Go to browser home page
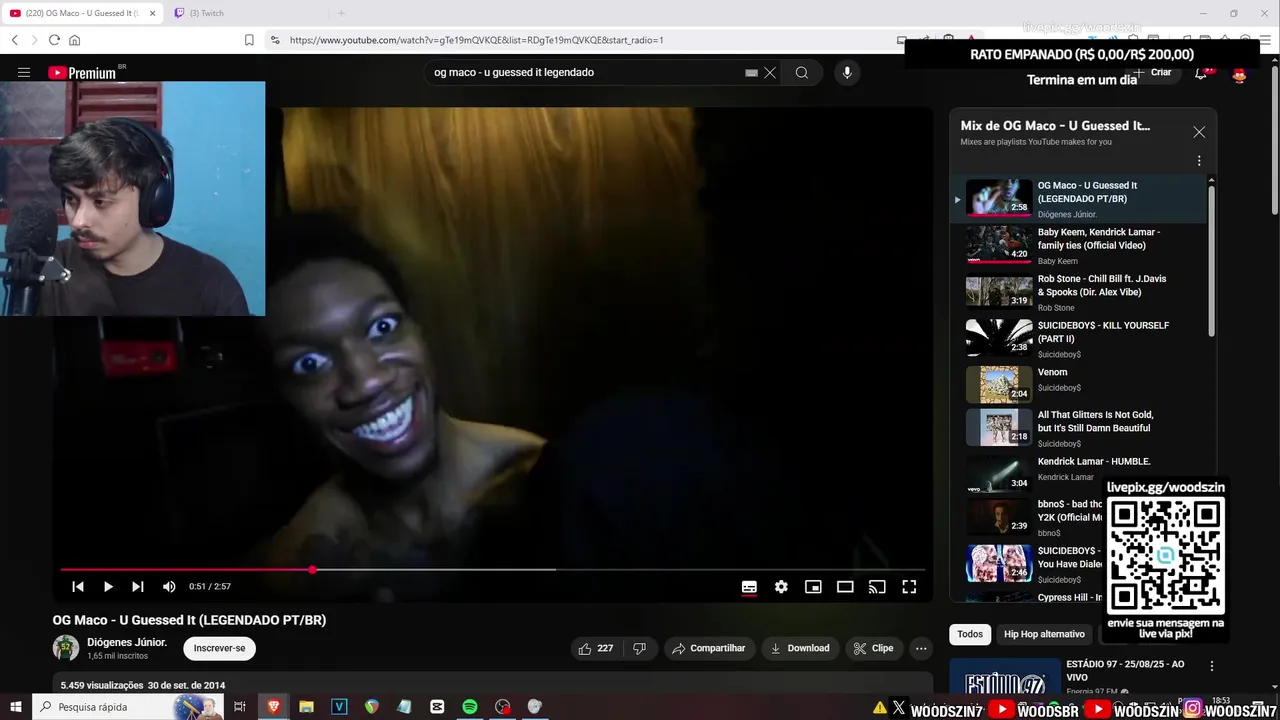1280x720 pixels. coord(74,40)
